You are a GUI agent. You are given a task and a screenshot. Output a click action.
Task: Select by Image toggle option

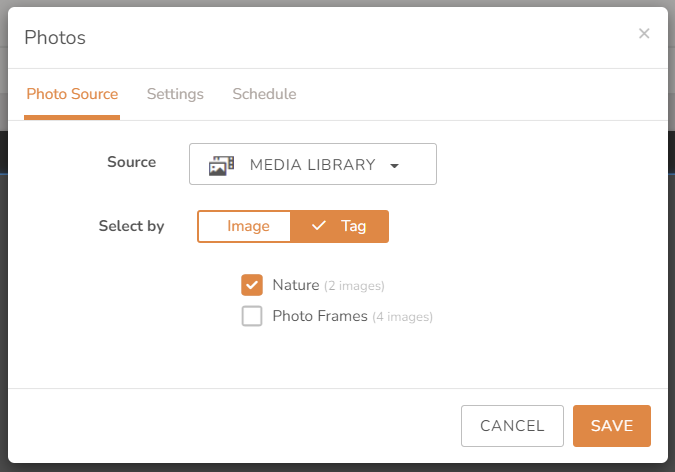tap(244, 227)
